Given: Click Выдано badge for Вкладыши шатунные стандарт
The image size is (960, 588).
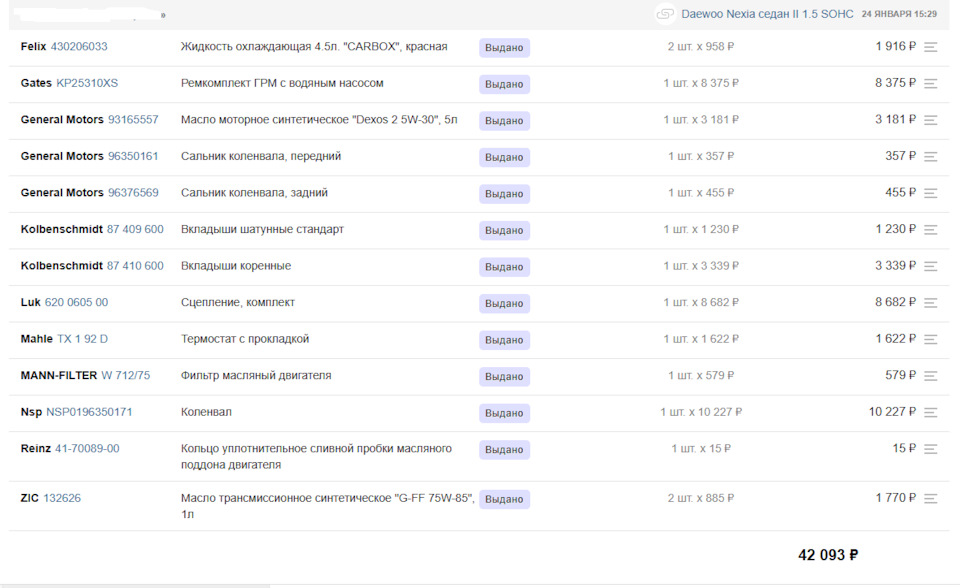Looking at the screenshot, I should click(x=504, y=231).
